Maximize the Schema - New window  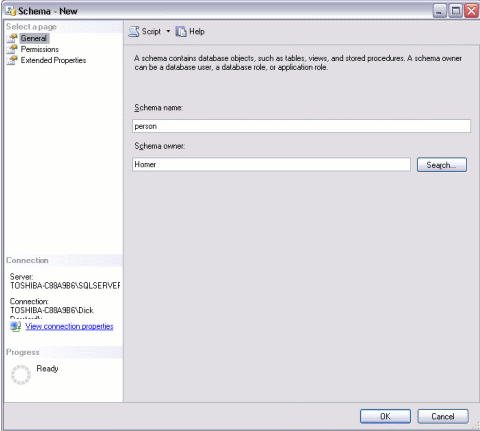[x=456, y=11]
